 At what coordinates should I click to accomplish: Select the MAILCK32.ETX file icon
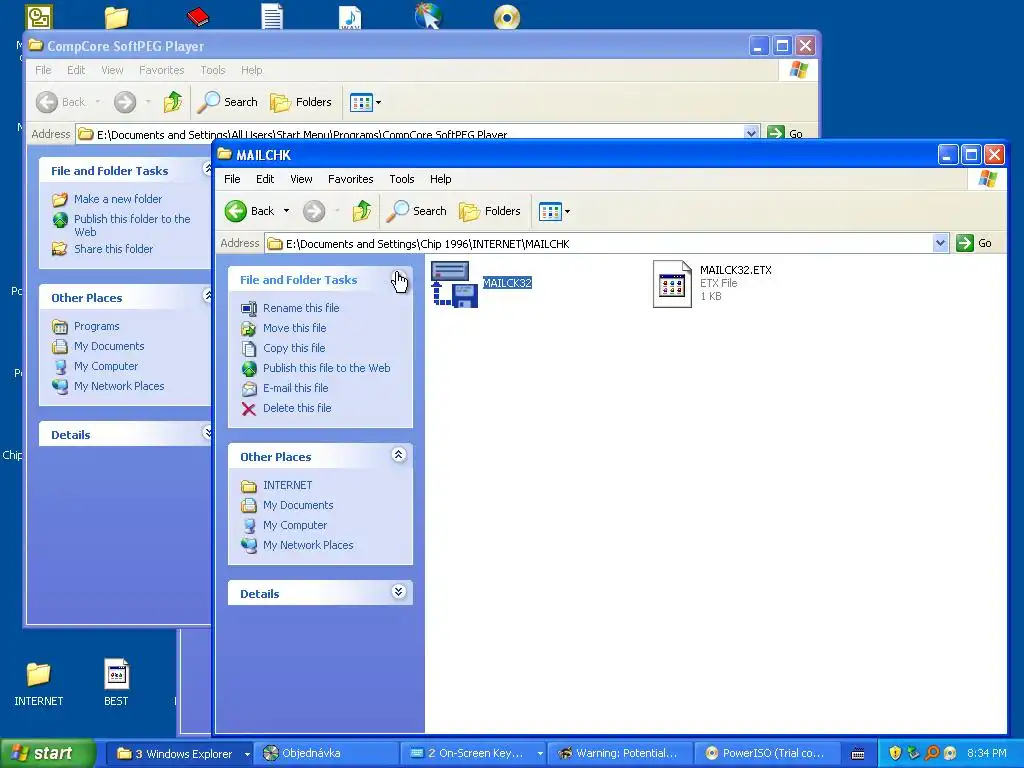point(672,284)
